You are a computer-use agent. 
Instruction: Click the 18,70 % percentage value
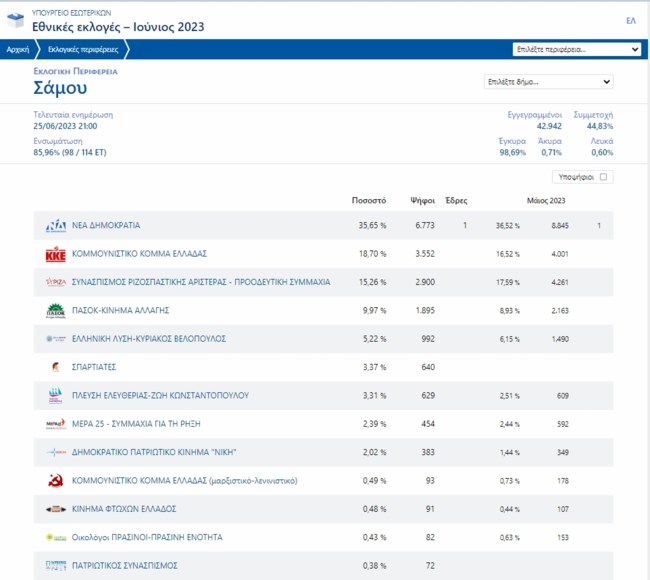point(372,254)
